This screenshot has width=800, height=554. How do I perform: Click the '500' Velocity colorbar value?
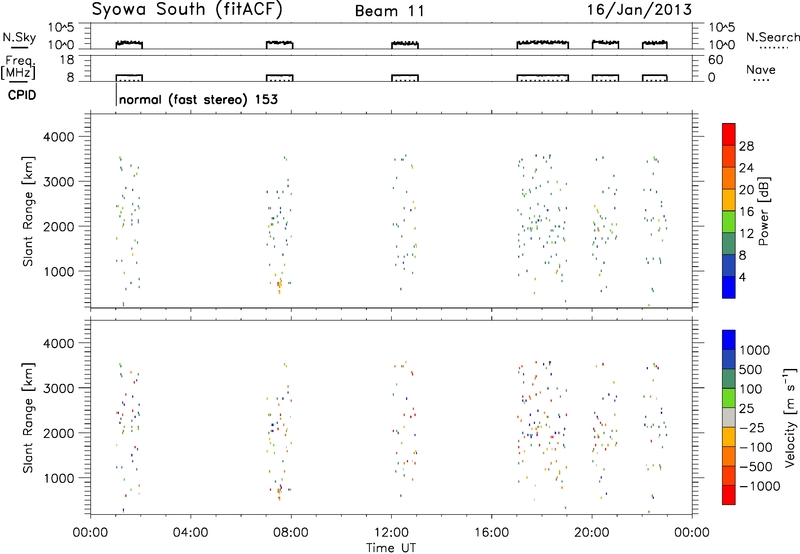click(x=751, y=369)
